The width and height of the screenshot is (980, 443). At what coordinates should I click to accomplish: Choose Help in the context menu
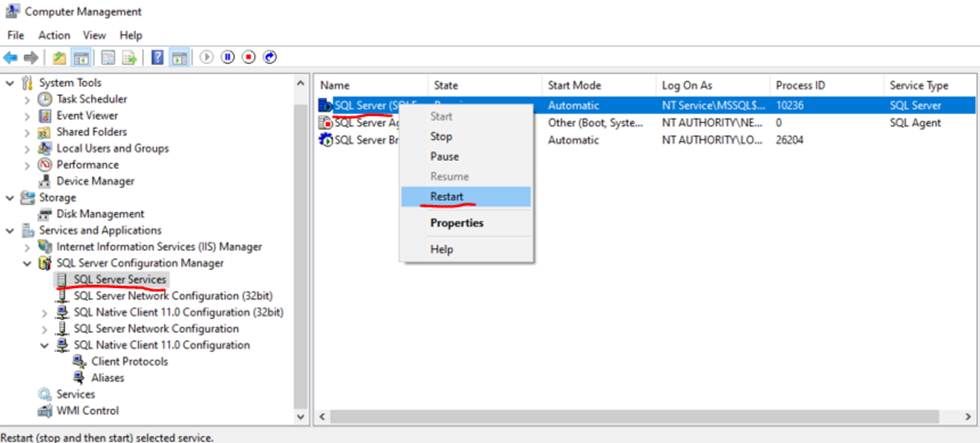(x=466, y=249)
